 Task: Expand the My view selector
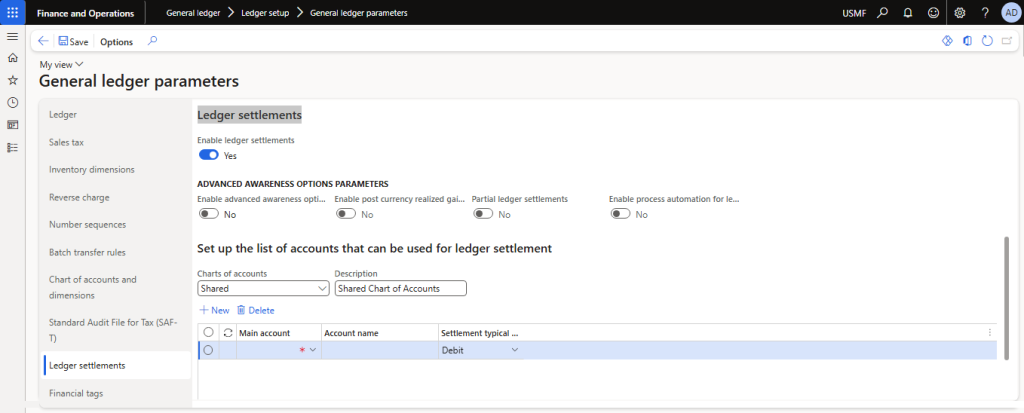61,64
